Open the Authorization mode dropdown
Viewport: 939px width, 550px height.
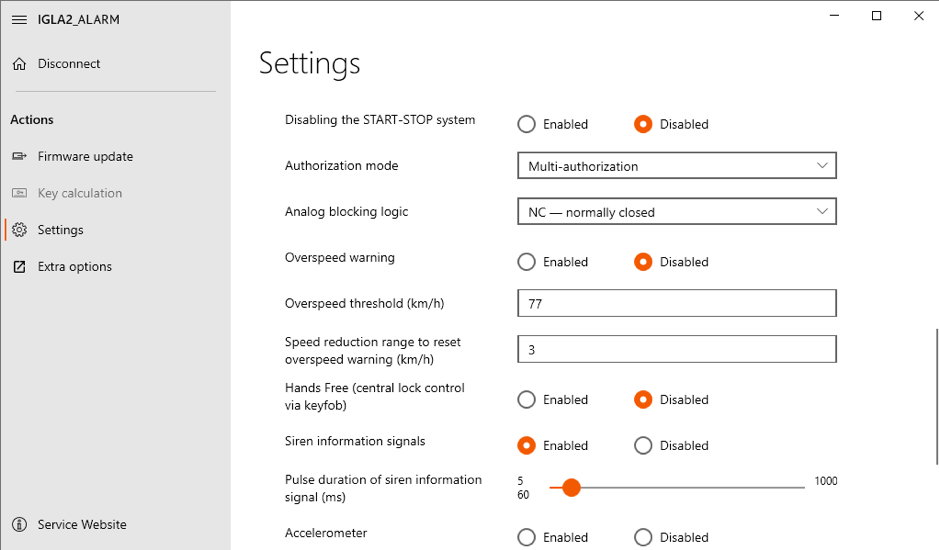coord(677,165)
